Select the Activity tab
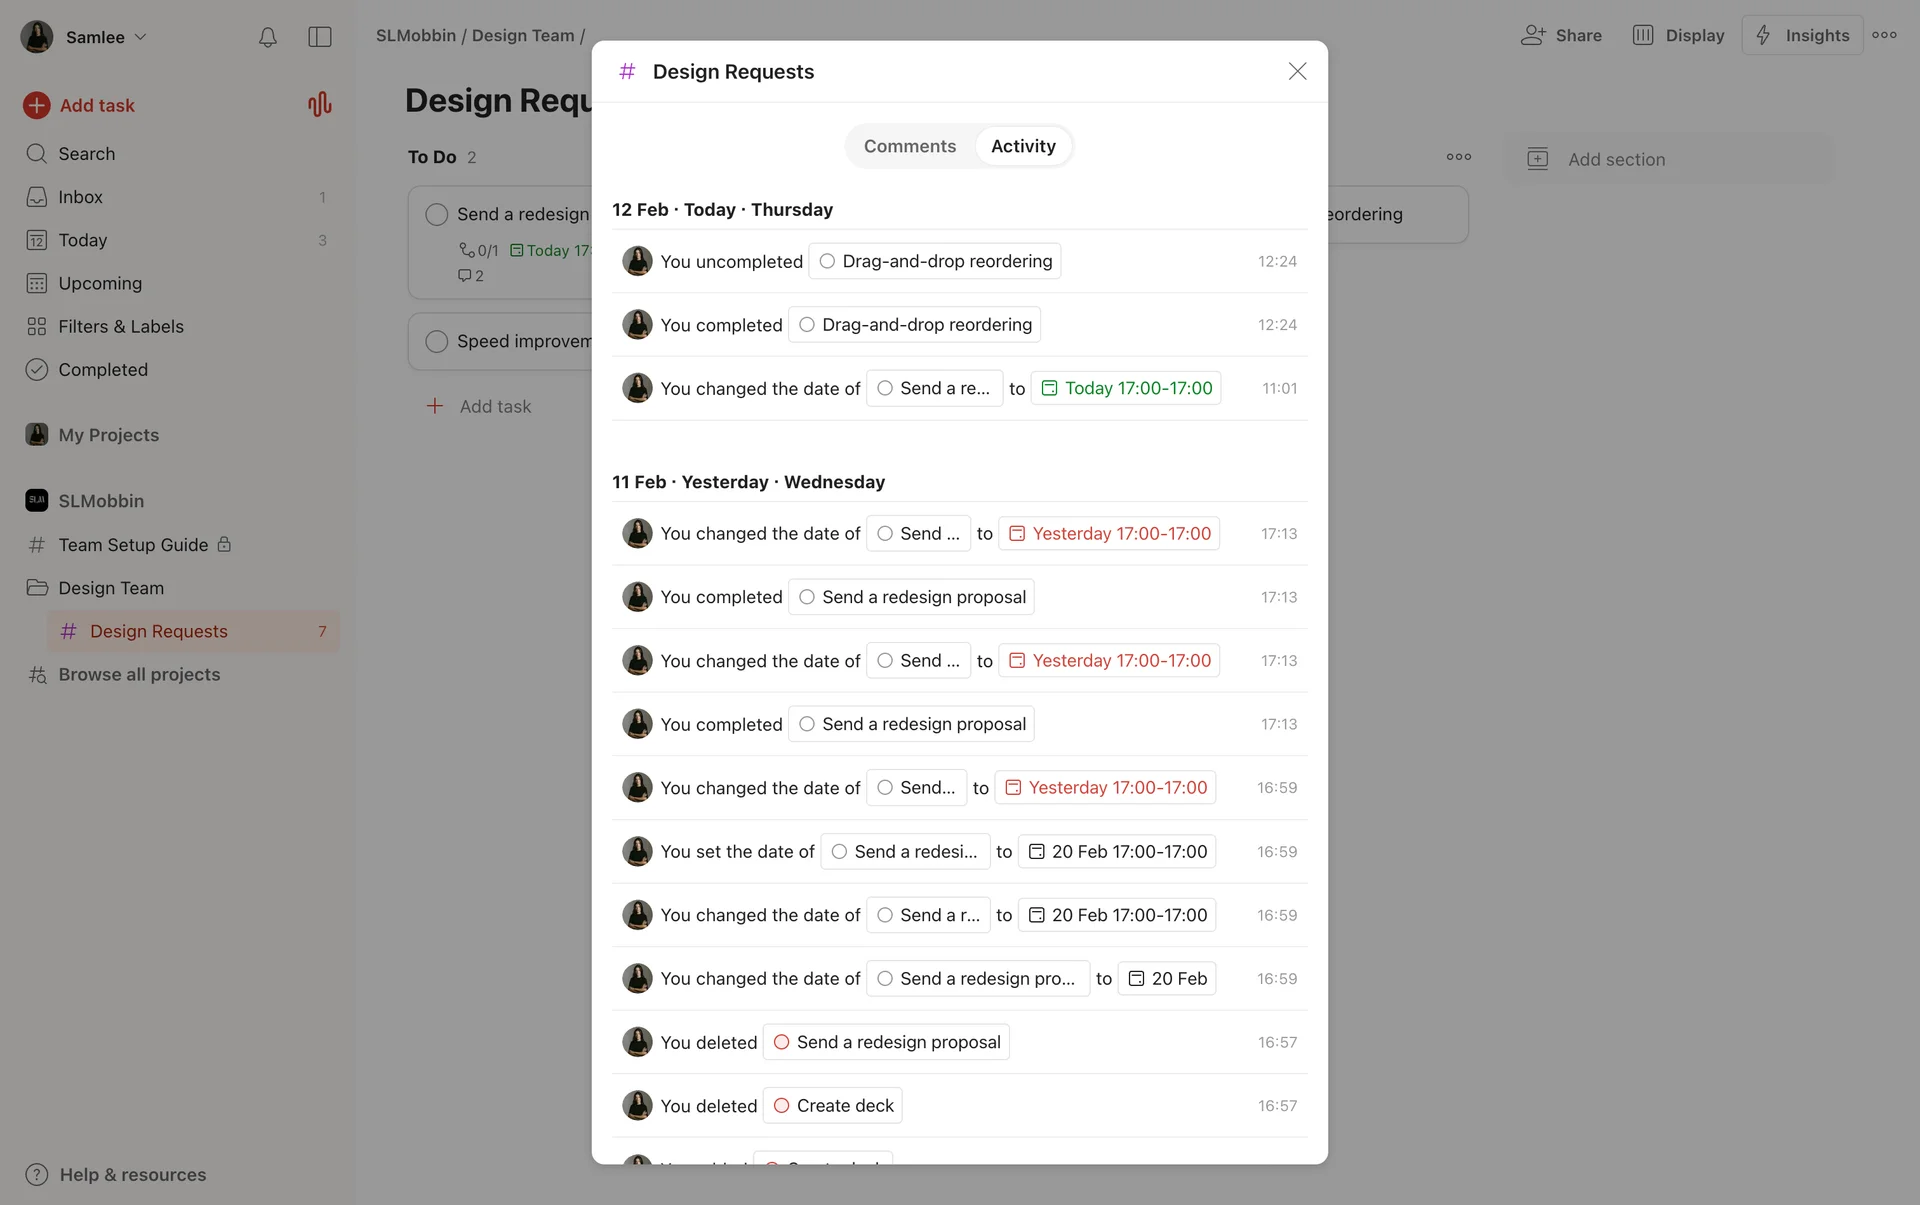The image size is (1920, 1205). pyautogui.click(x=1023, y=146)
